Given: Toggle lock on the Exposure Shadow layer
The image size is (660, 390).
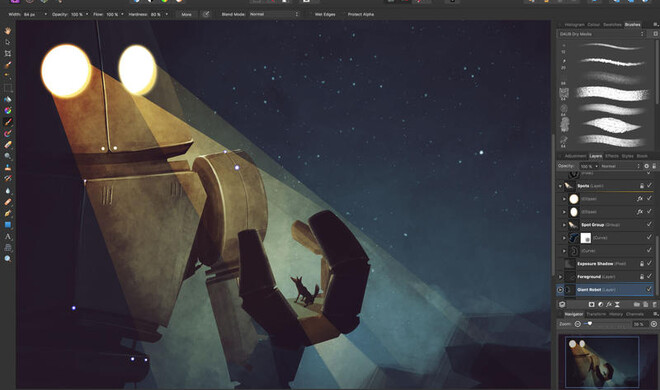Looking at the screenshot, I should [641, 263].
